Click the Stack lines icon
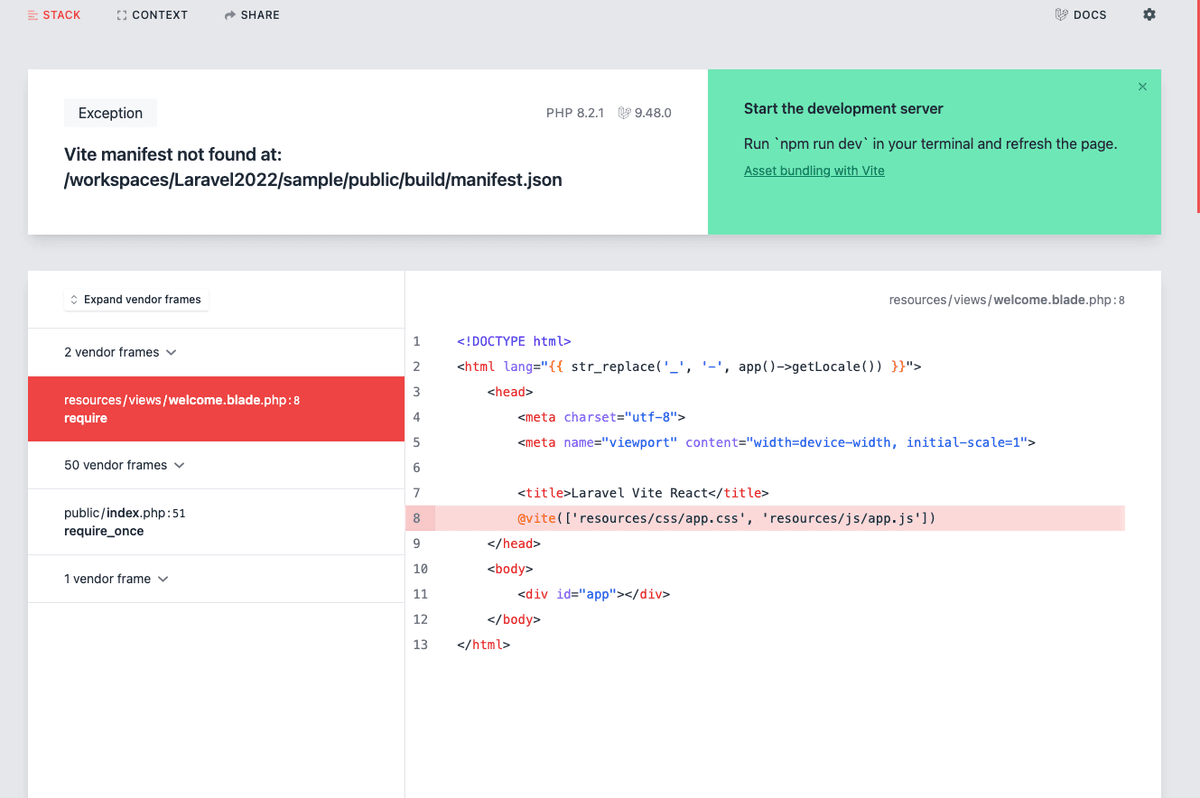1200x798 pixels. click(x=34, y=15)
